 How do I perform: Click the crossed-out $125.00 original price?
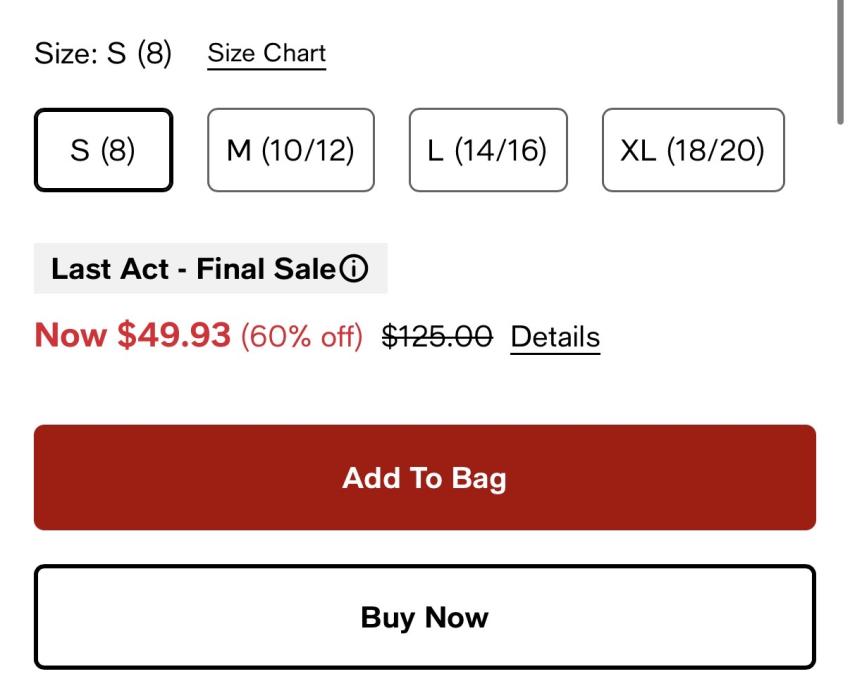tap(437, 336)
